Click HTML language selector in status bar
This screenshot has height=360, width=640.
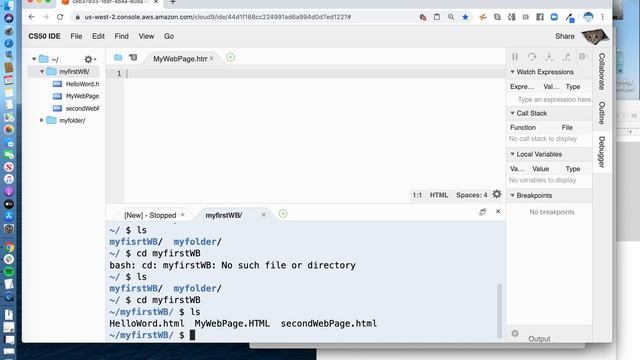(439, 195)
